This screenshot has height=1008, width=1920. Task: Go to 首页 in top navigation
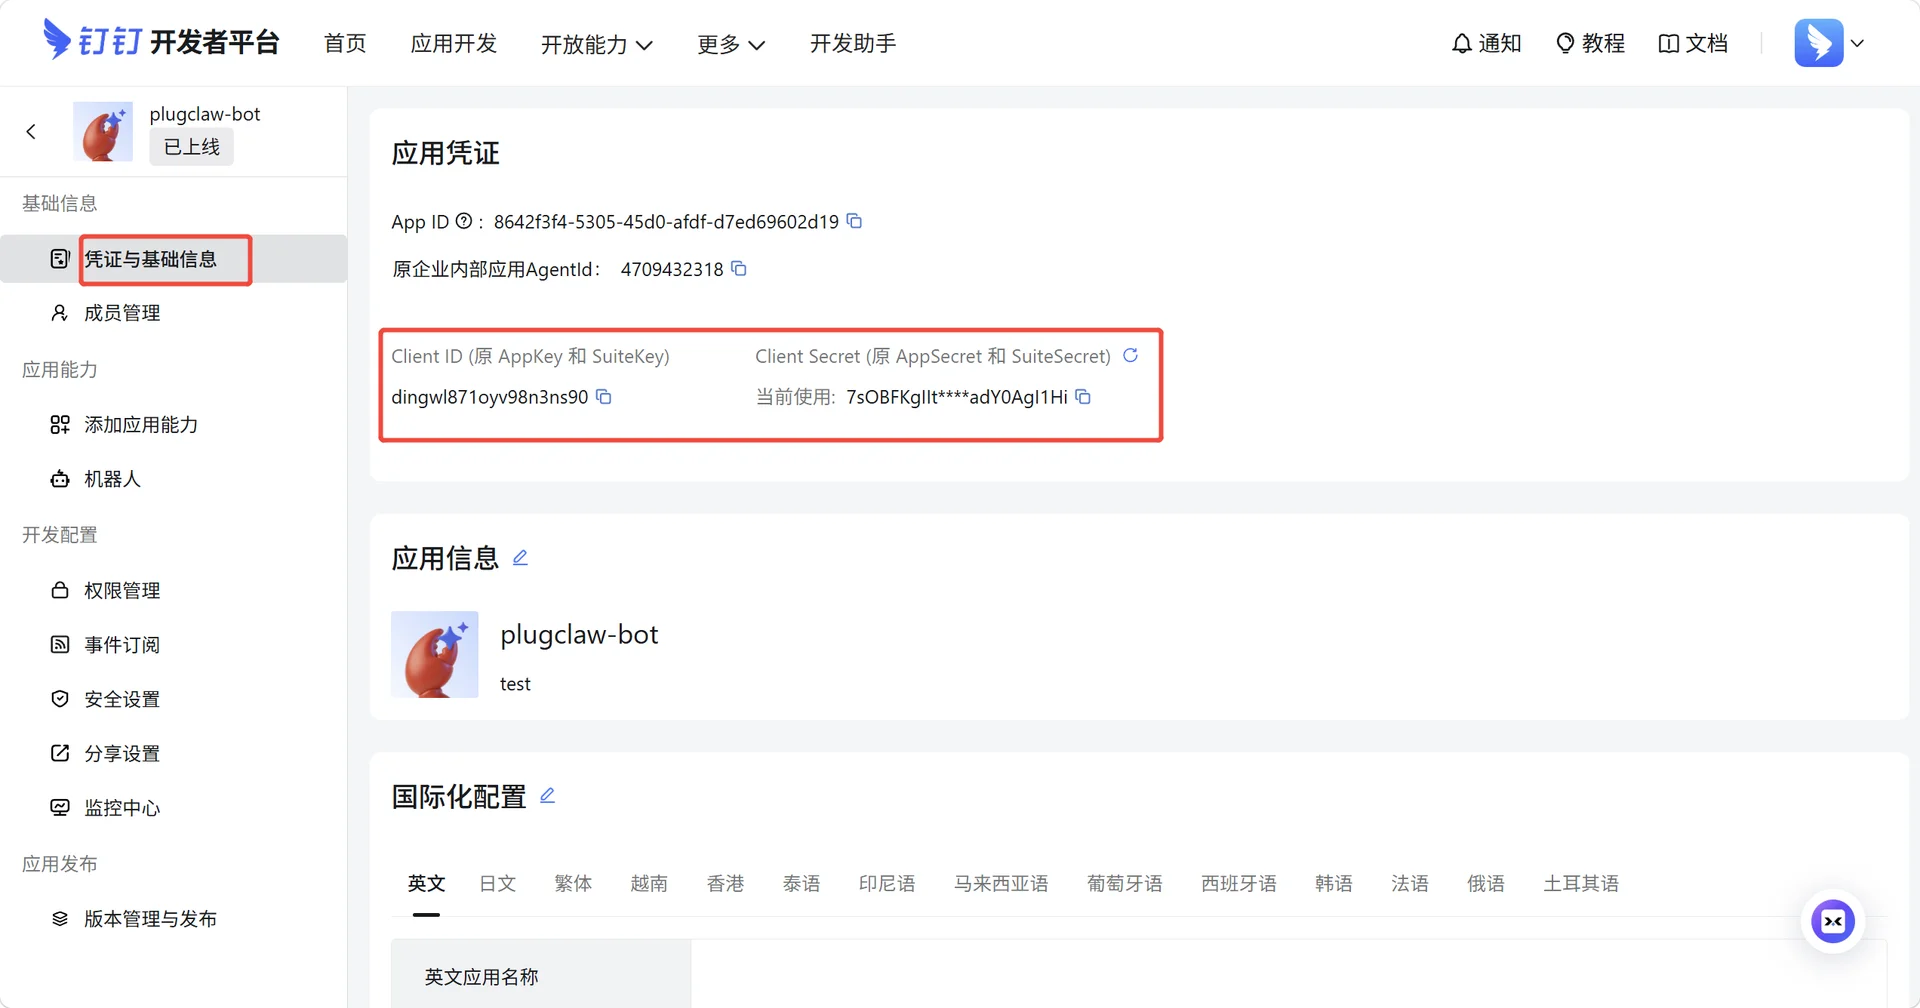point(345,43)
